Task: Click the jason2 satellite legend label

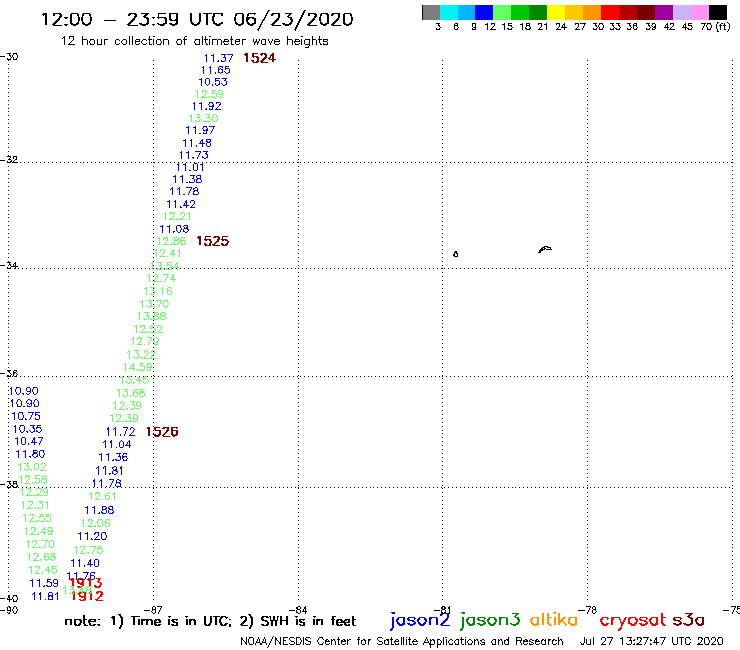Action: click(420, 620)
